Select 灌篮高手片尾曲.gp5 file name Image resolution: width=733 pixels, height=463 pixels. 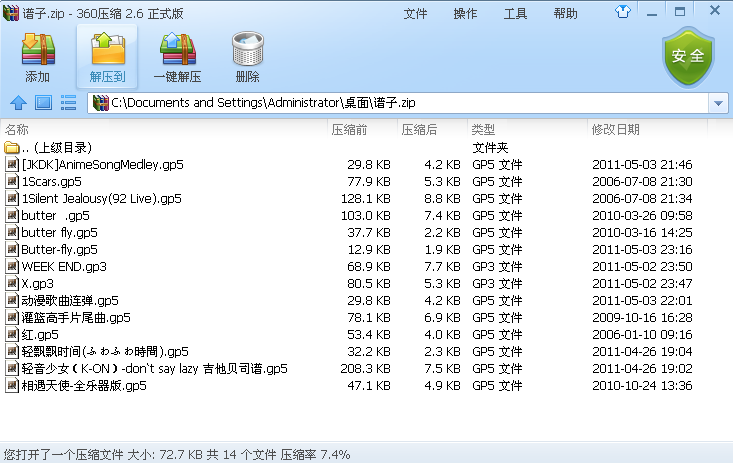76,318
